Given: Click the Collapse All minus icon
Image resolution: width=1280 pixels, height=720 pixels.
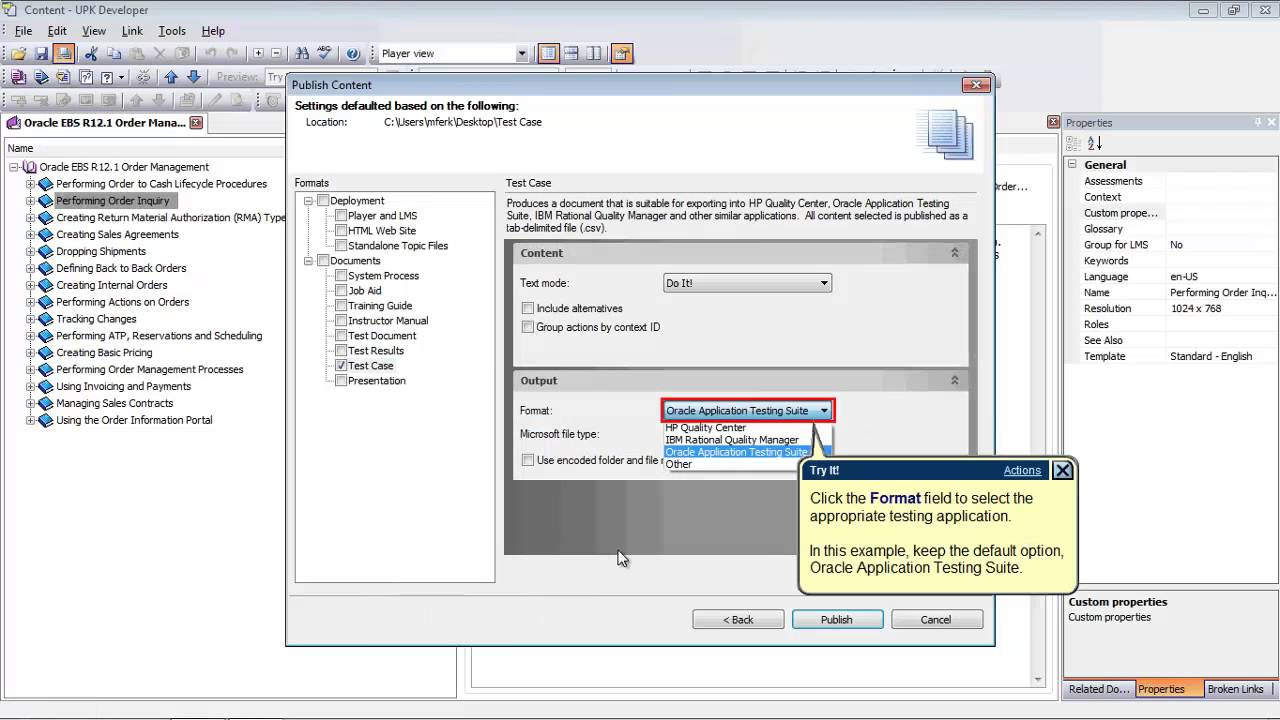Looking at the screenshot, I should coord(276,53).
